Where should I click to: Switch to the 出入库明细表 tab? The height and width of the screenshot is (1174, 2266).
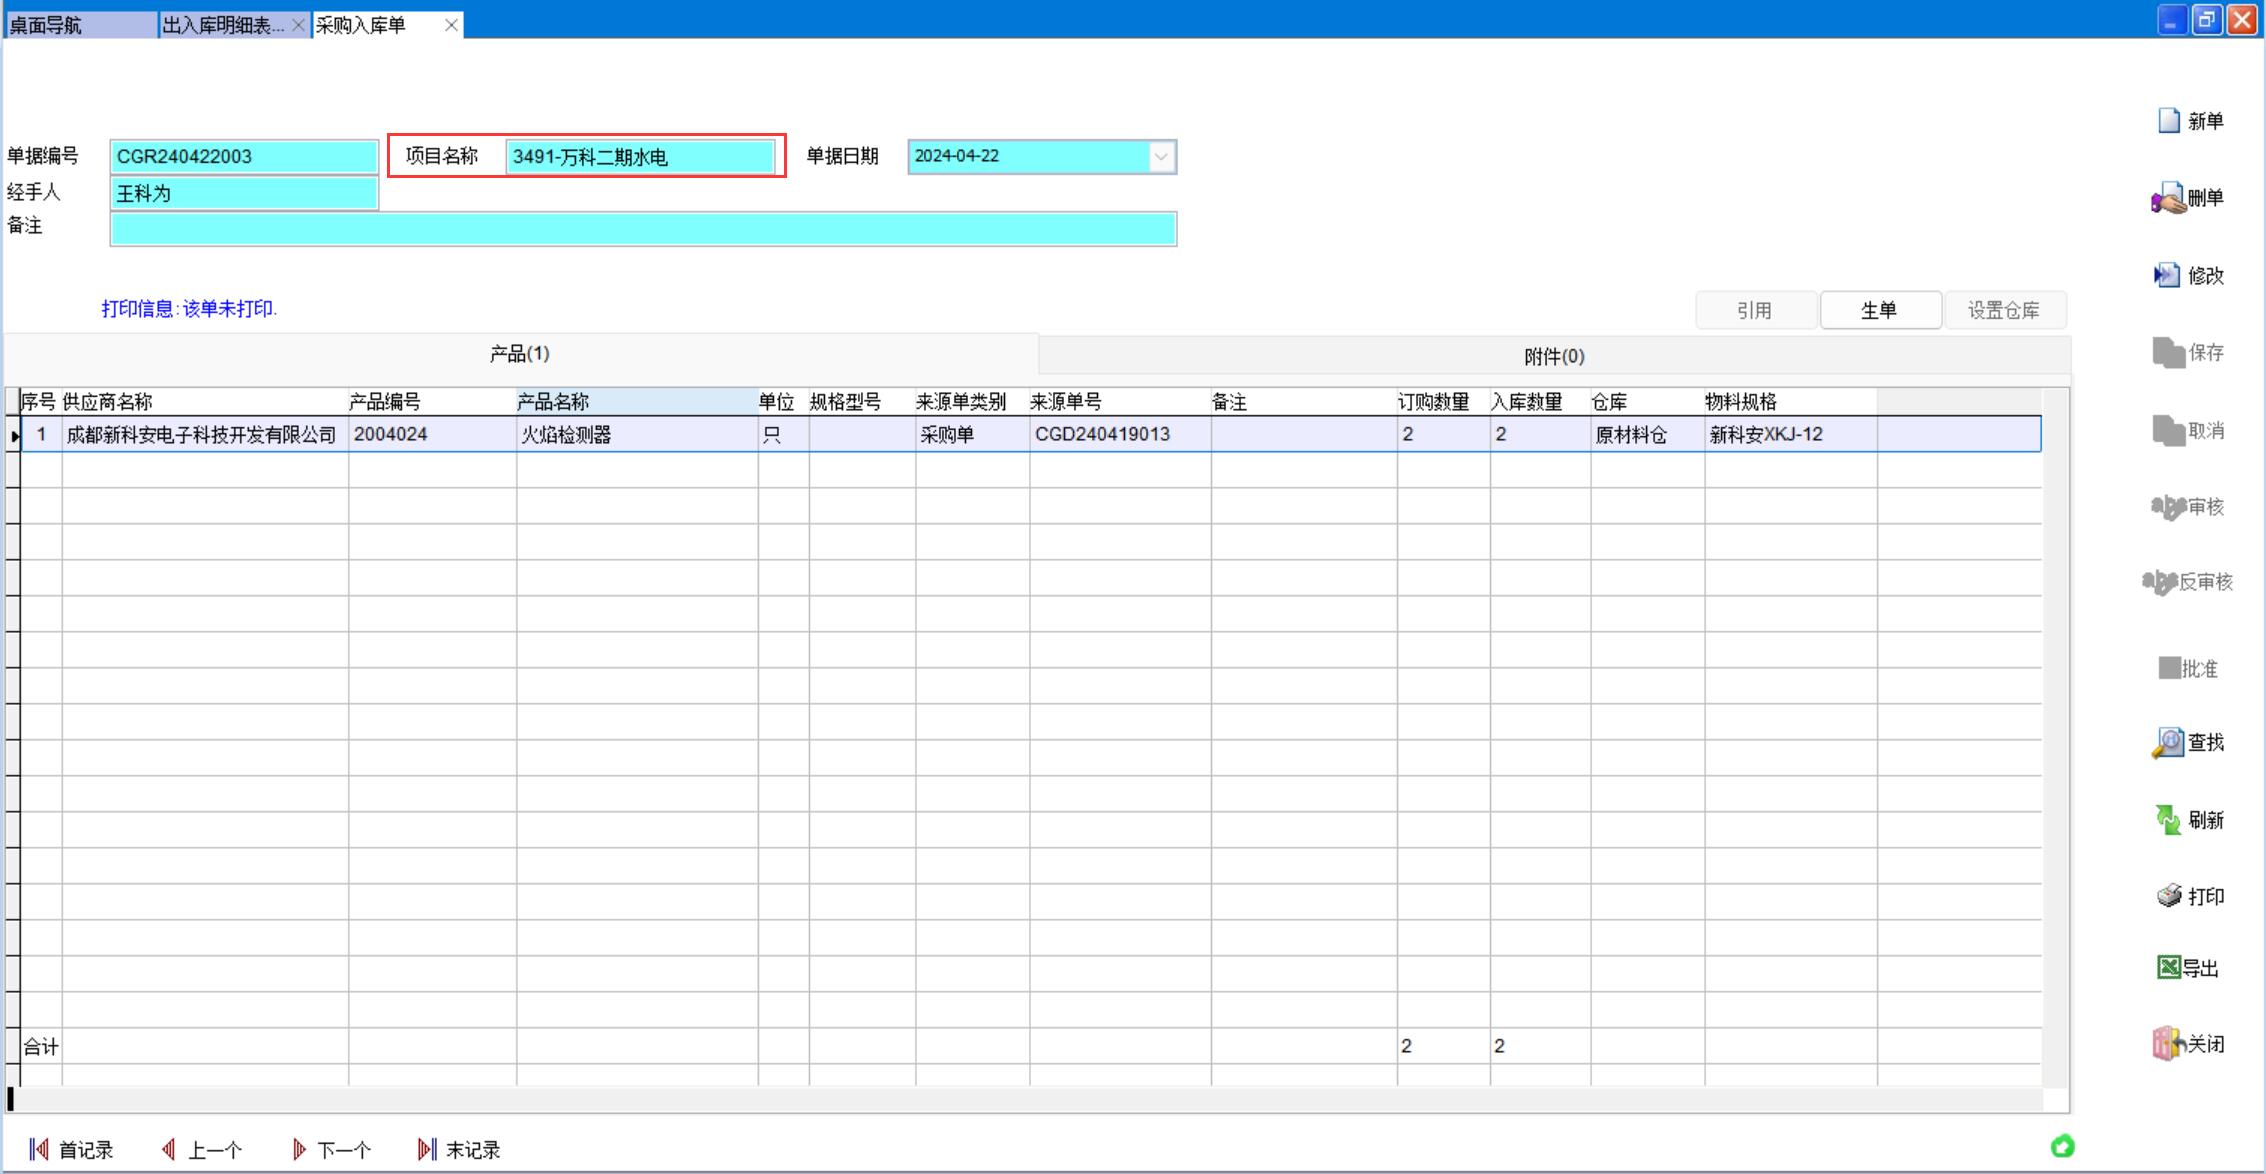click(x=222, y=25)
